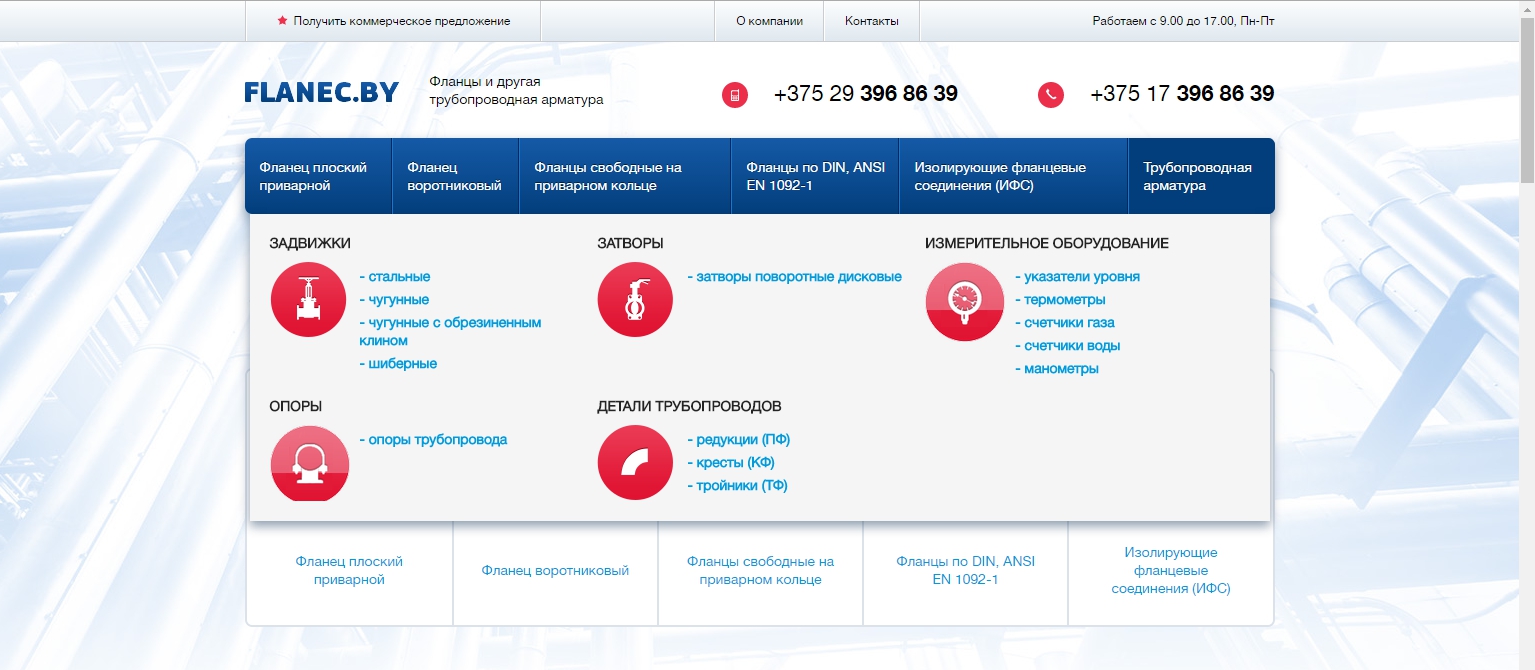The height and width of the screenshot is (670, 1535).
Task: Open счетчики газа link
Action: click(x=1065, y=323)
